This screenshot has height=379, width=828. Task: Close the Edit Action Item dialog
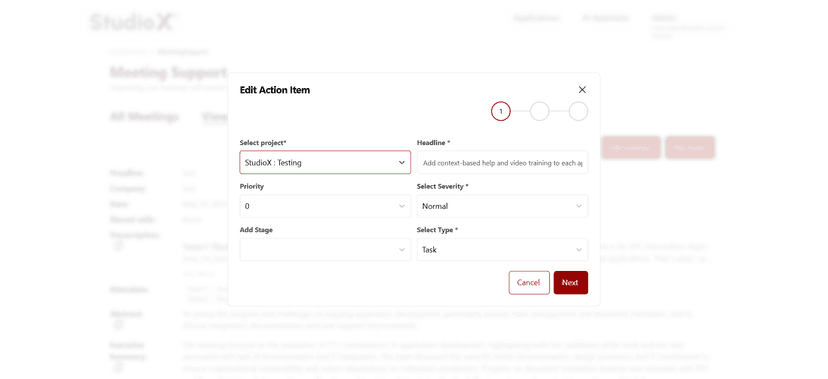[x=582, y=90]
